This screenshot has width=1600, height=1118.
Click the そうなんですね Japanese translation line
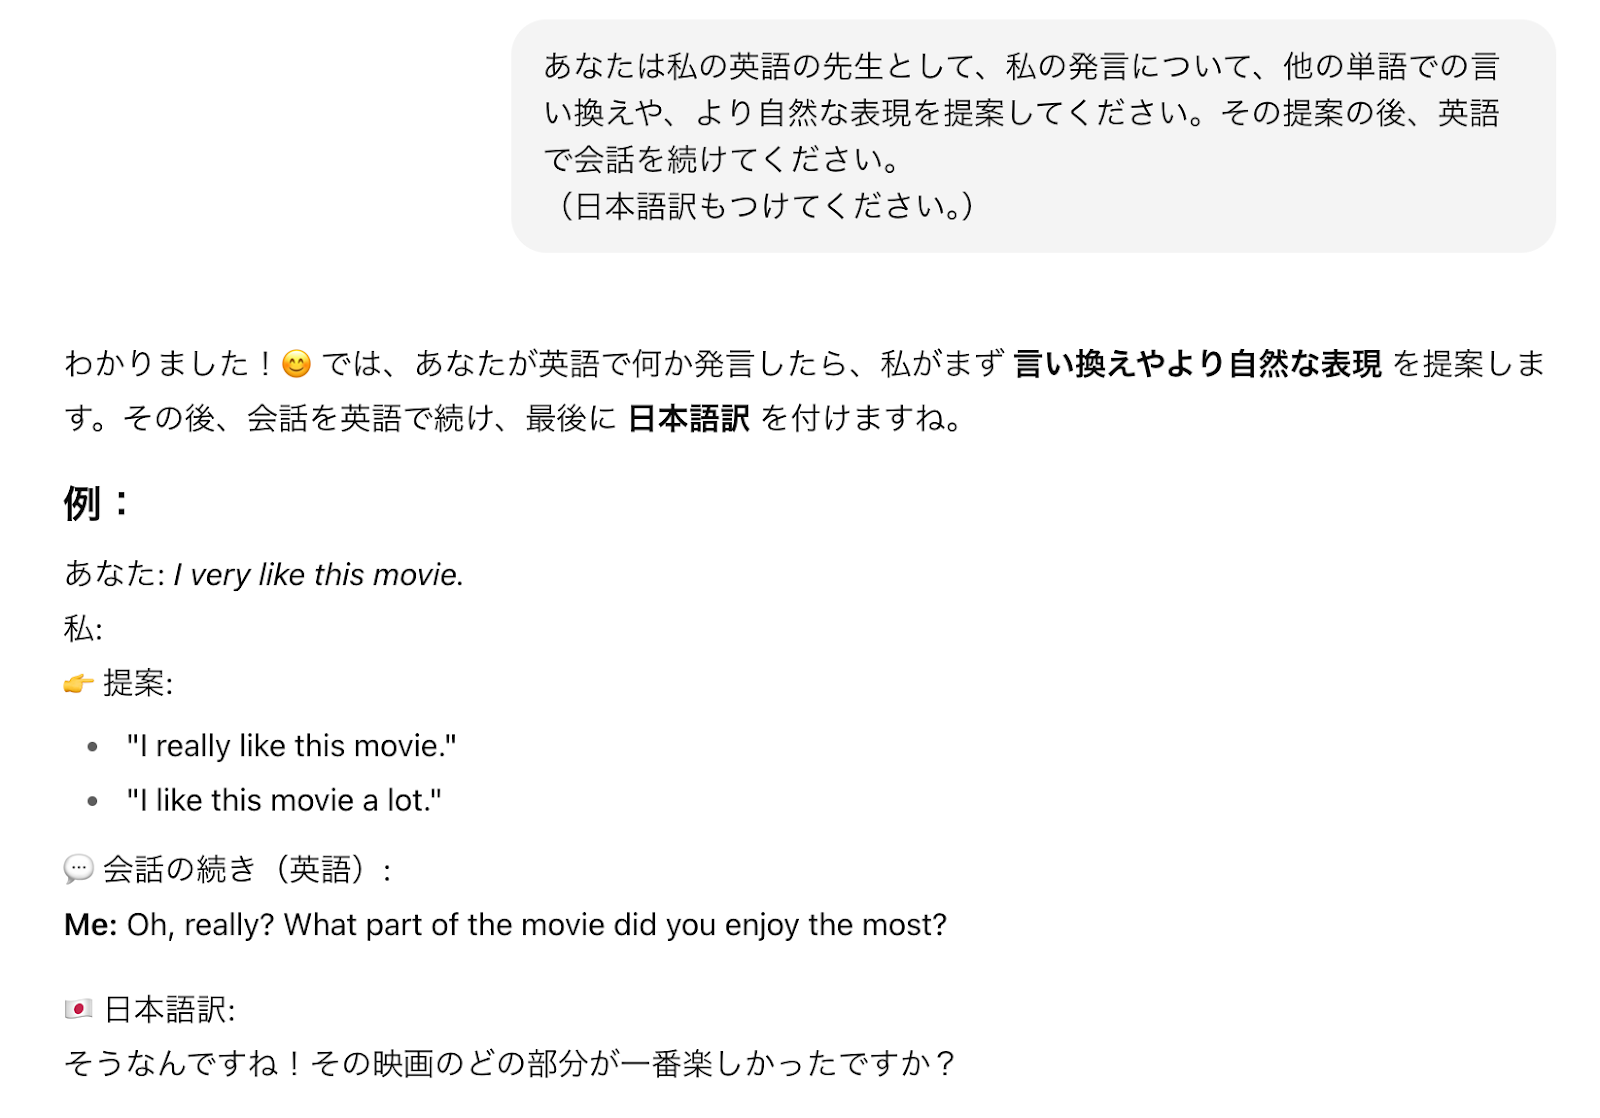pyautogui.click(x=510, y=1063)
